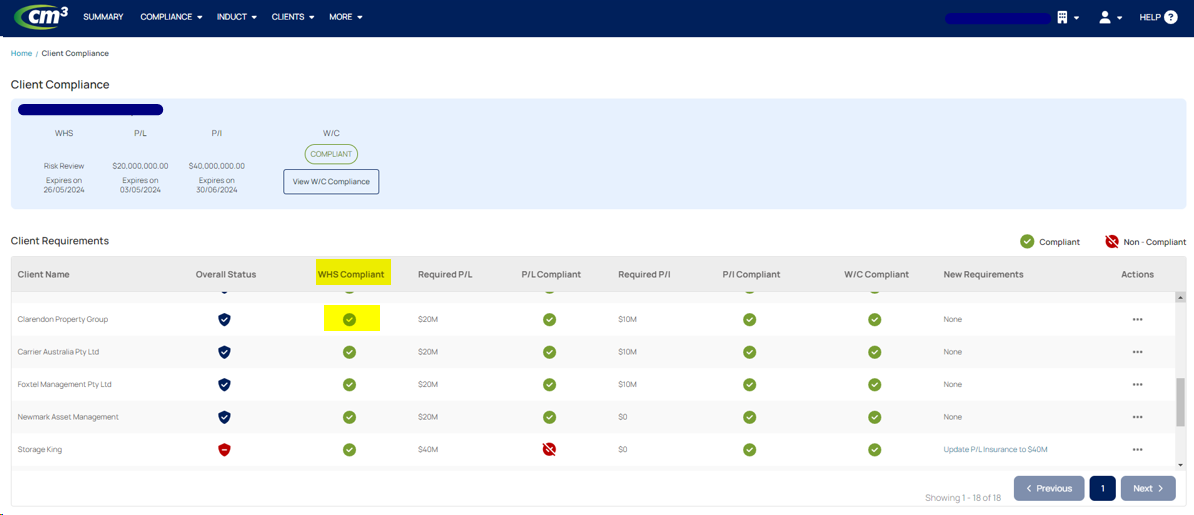The height and width of the screenshot is (515, 1194).
Task: Open actions menu for Storage King
Action: point(1138,450)
